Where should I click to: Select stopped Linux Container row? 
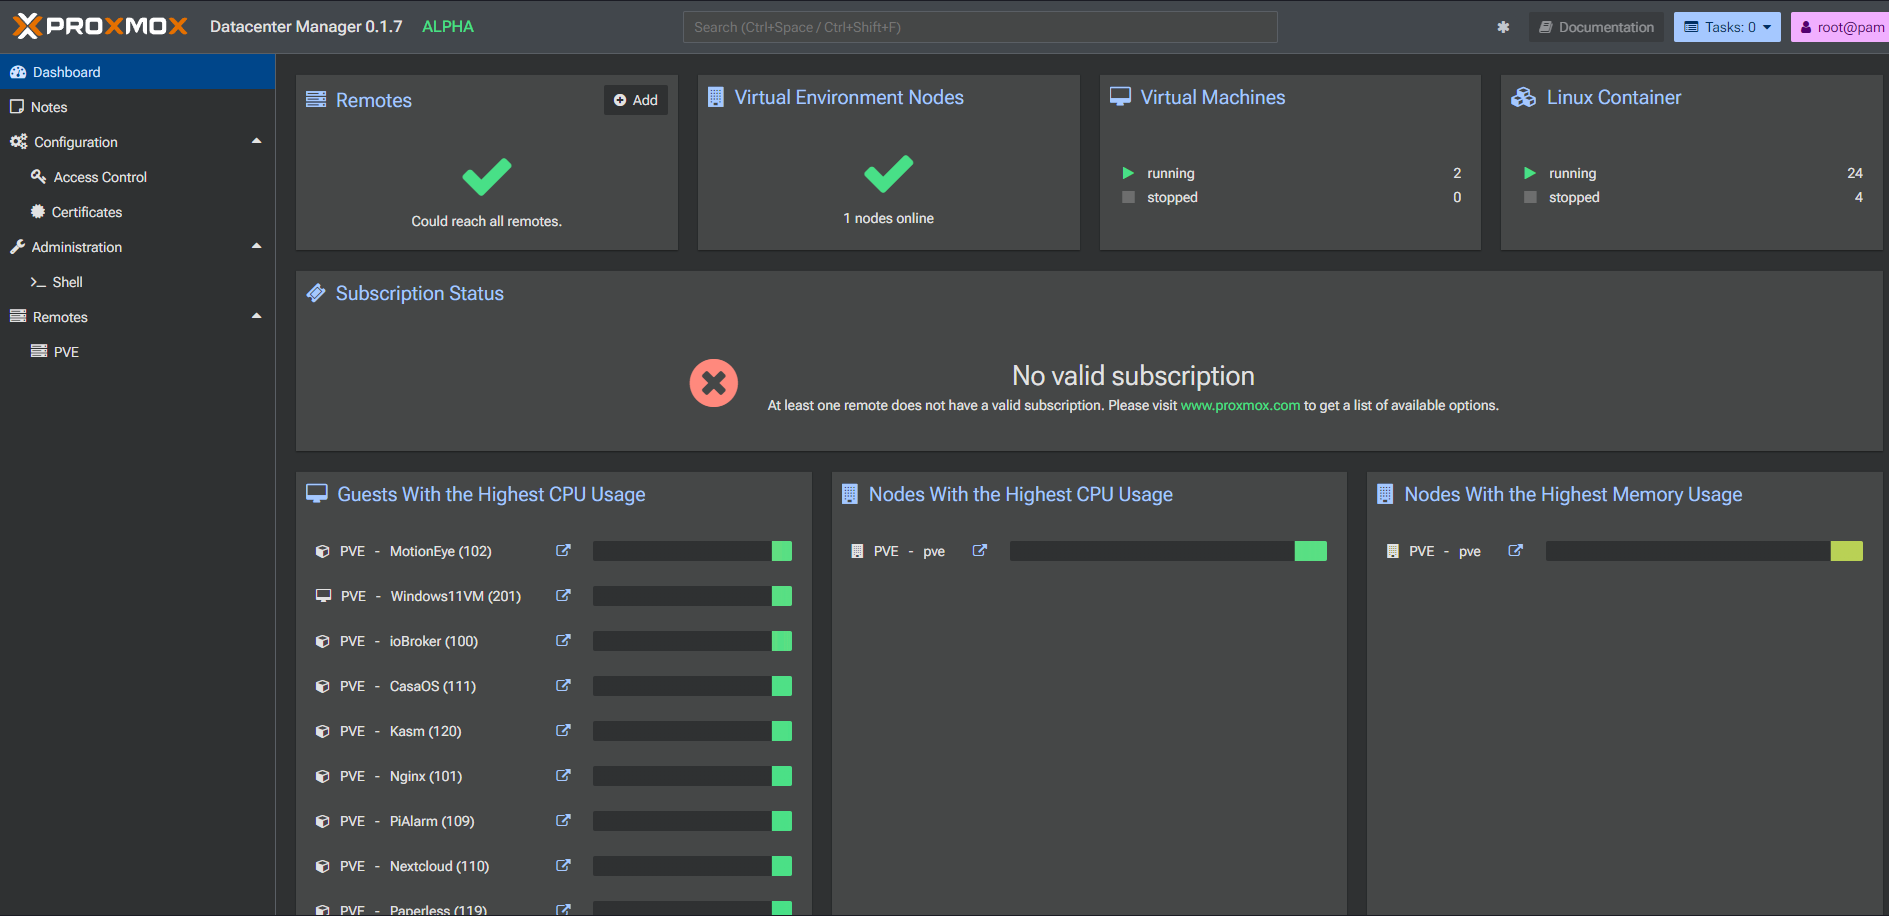tap(1692, 197)
